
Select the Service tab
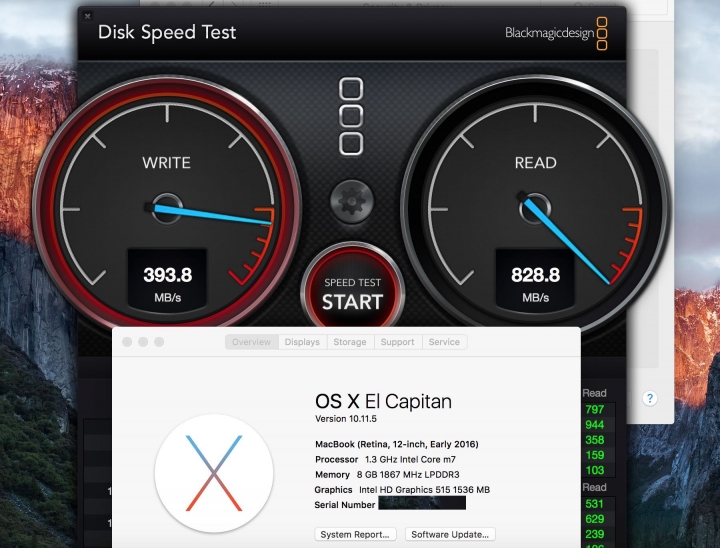click(444, 342)
